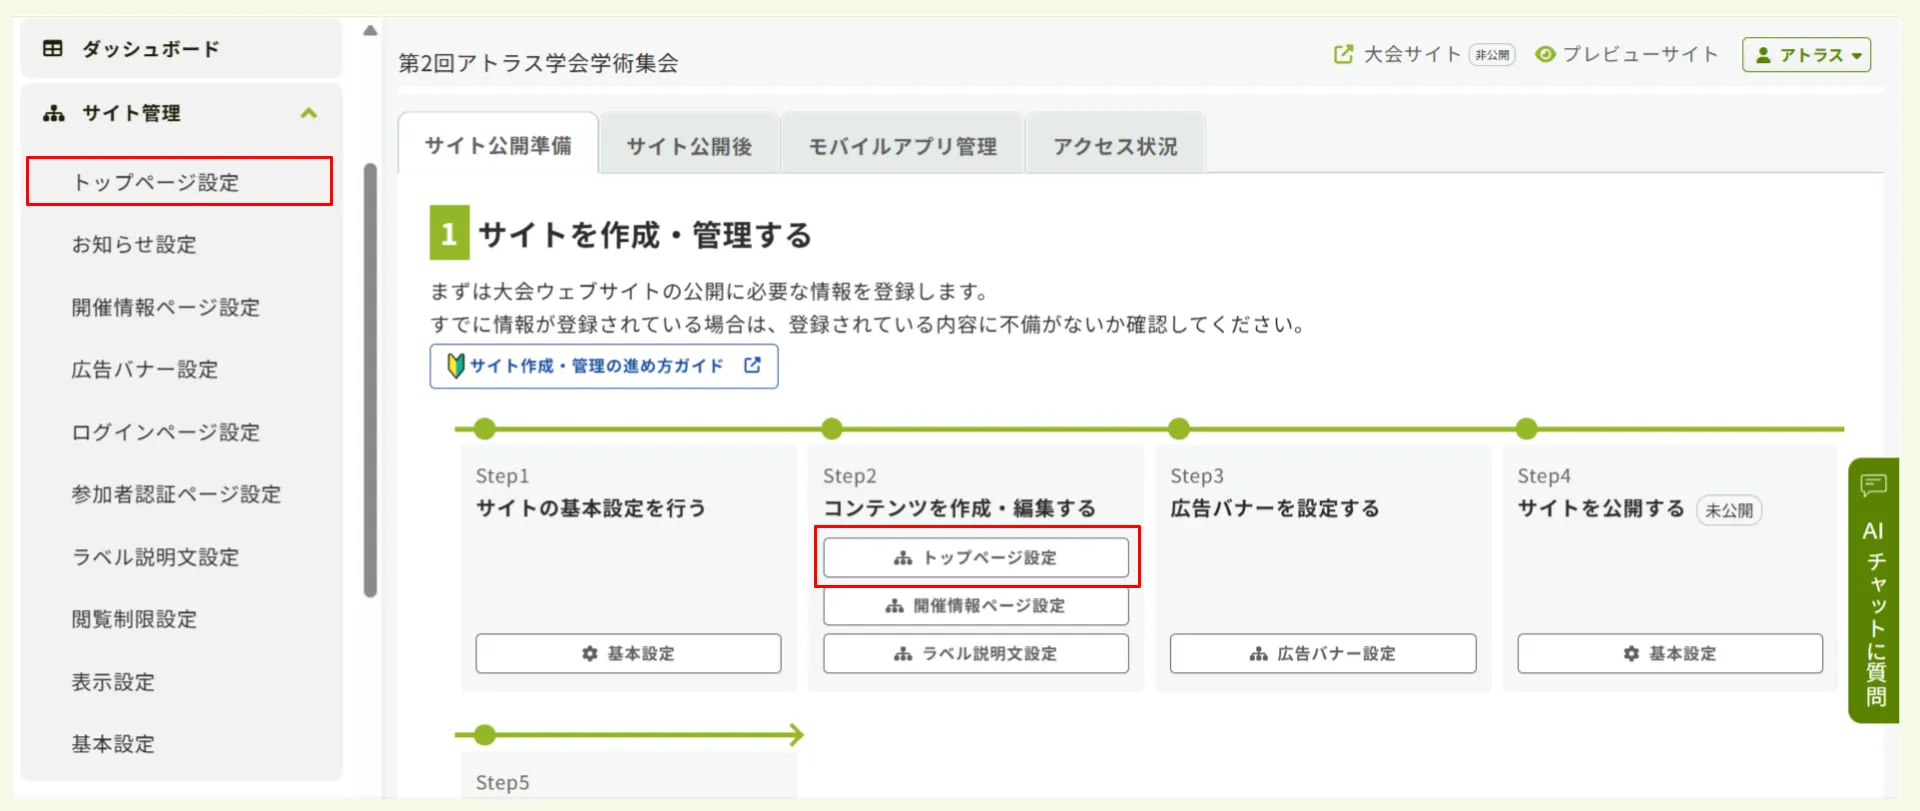Click Step3 広告バナー設定 button
Image resolution: width=1920 pixels, height=811 pixels.
(x=1323, y=653)
